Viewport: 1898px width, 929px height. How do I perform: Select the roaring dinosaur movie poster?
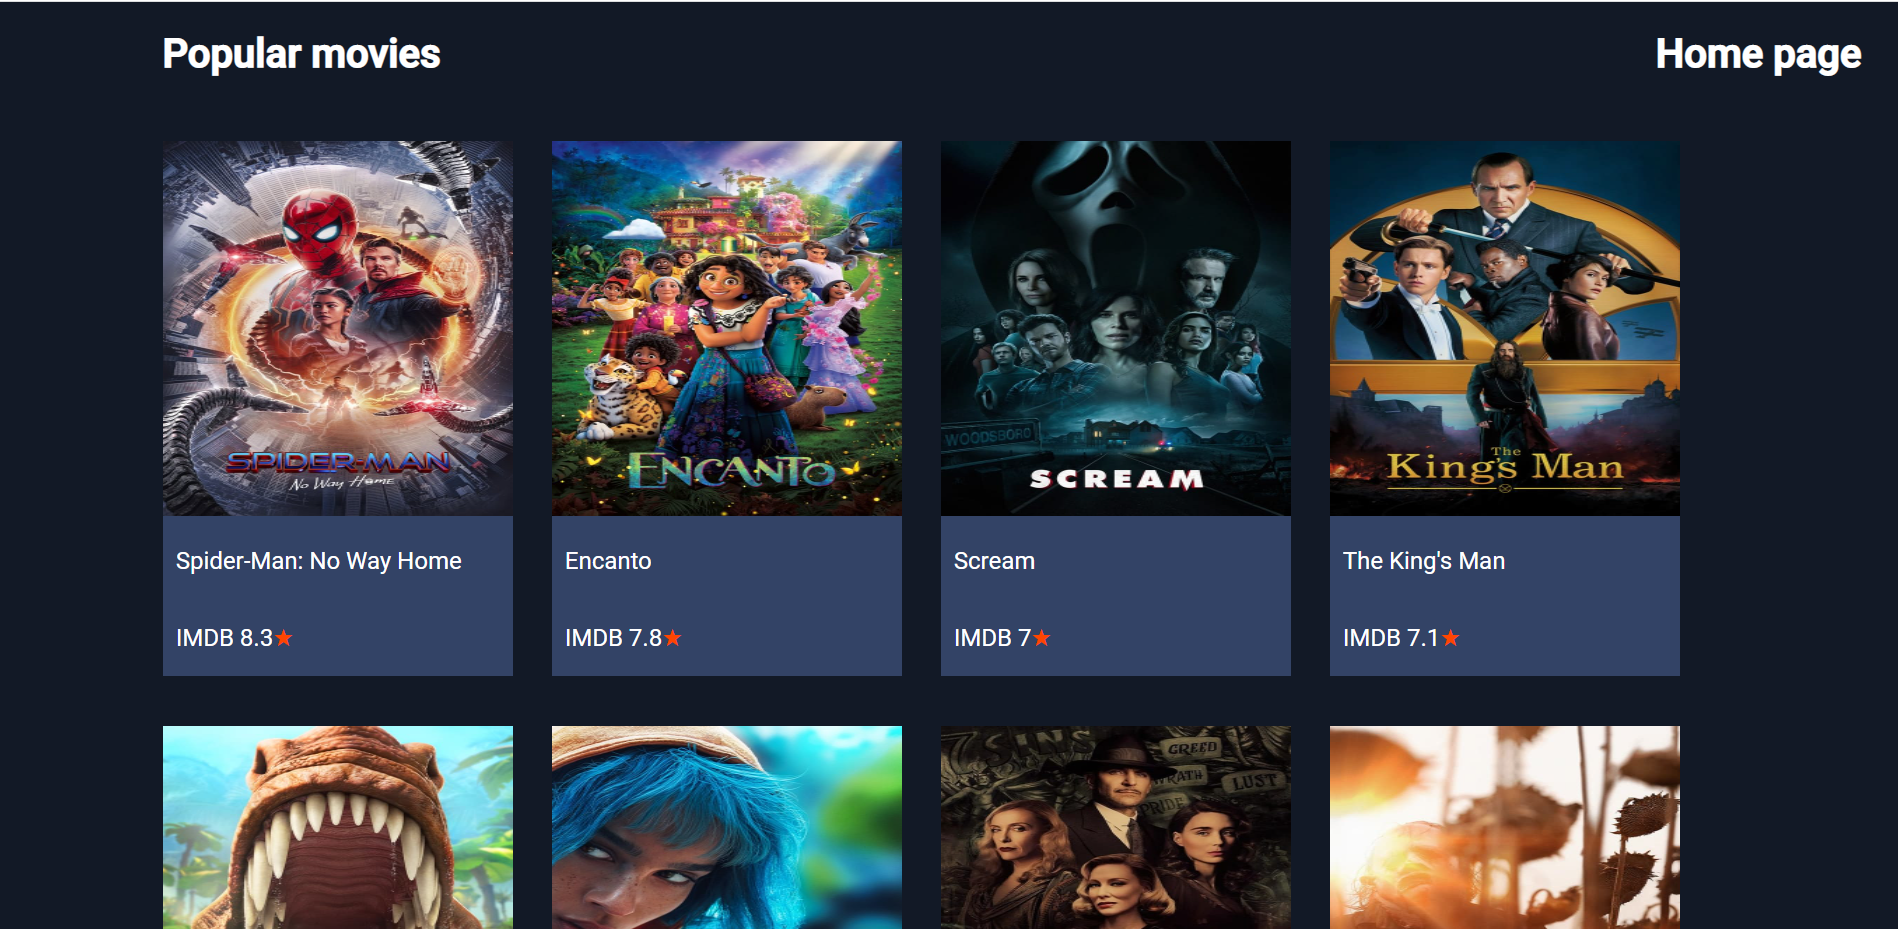click(338, 827)
